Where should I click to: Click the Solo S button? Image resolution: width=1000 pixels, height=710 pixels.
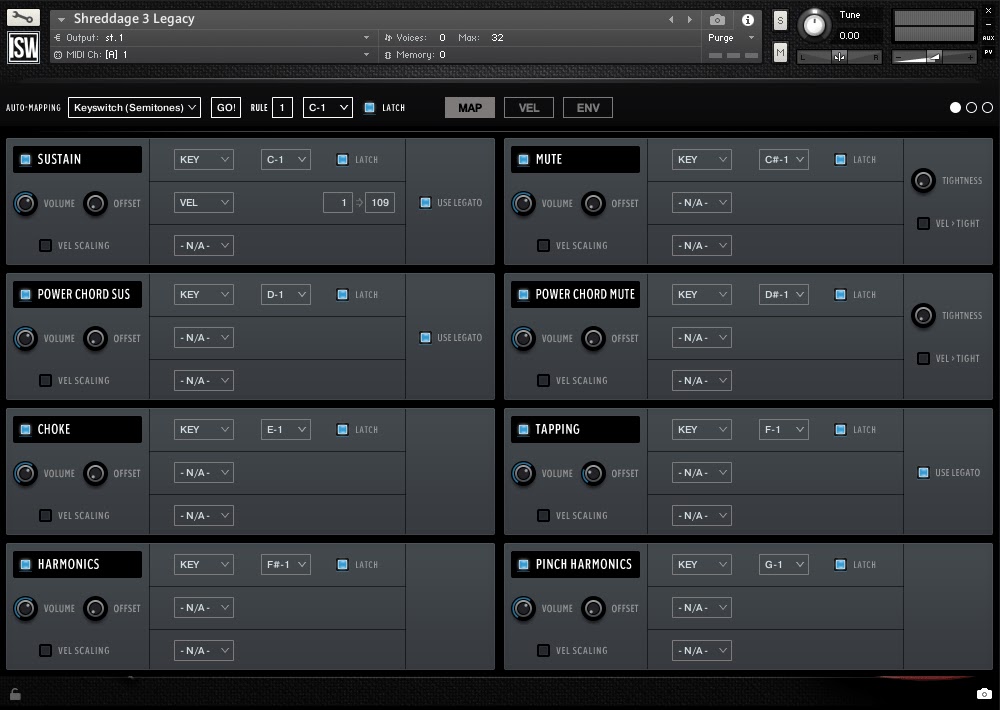[780, 20]
